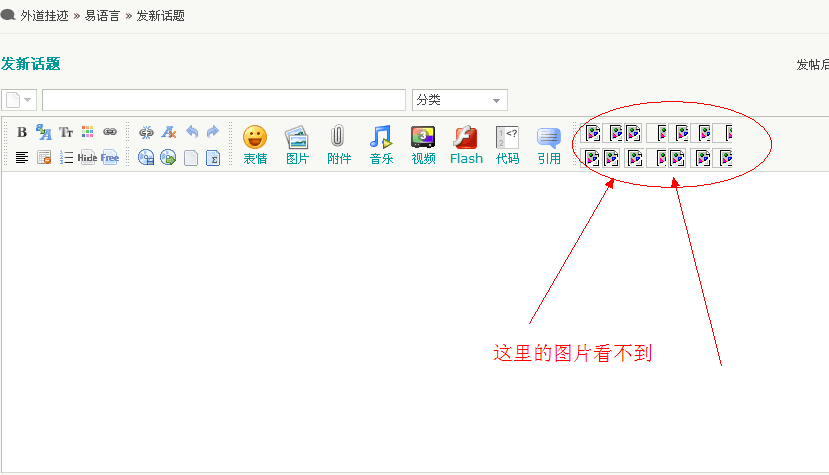
Task: Check word count sigma icon
Action: [213, 158]
